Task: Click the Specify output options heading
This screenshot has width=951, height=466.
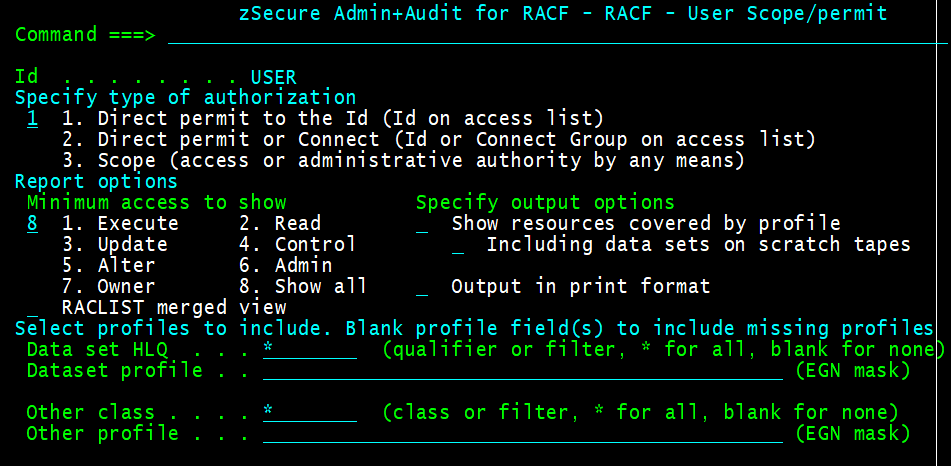Action: tap(545, 203)
